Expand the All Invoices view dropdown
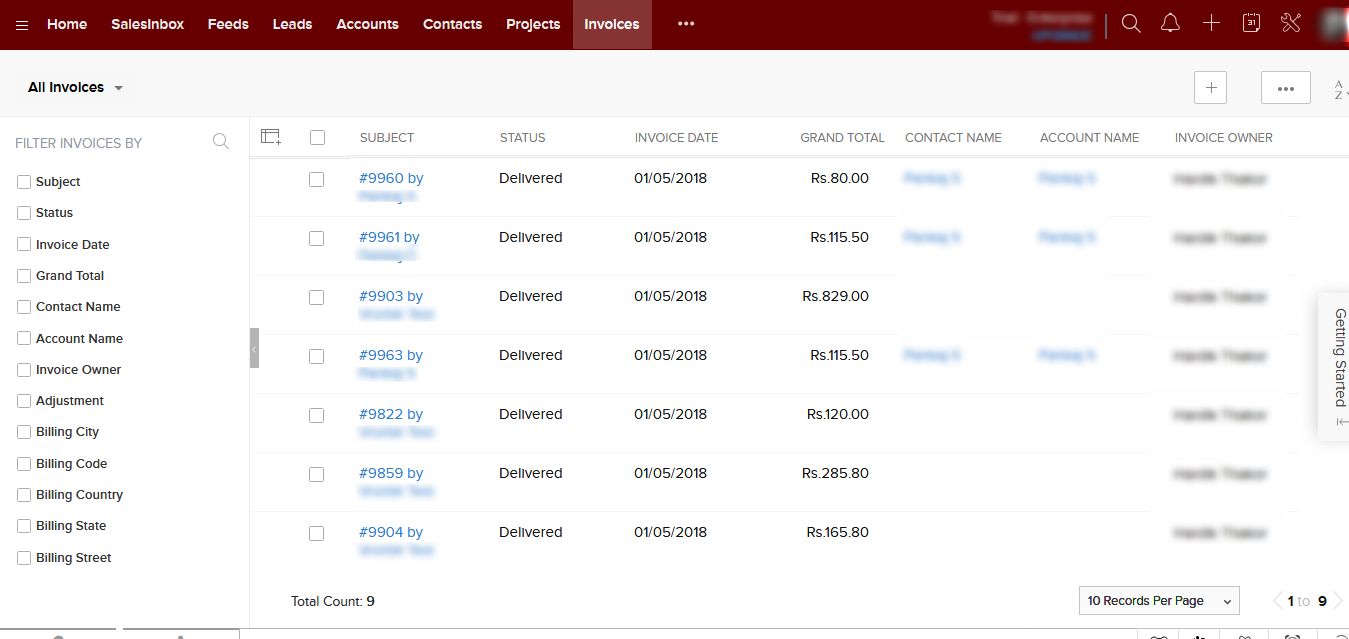The width and height of the screenshot is (1349, 639). point(76,88)
